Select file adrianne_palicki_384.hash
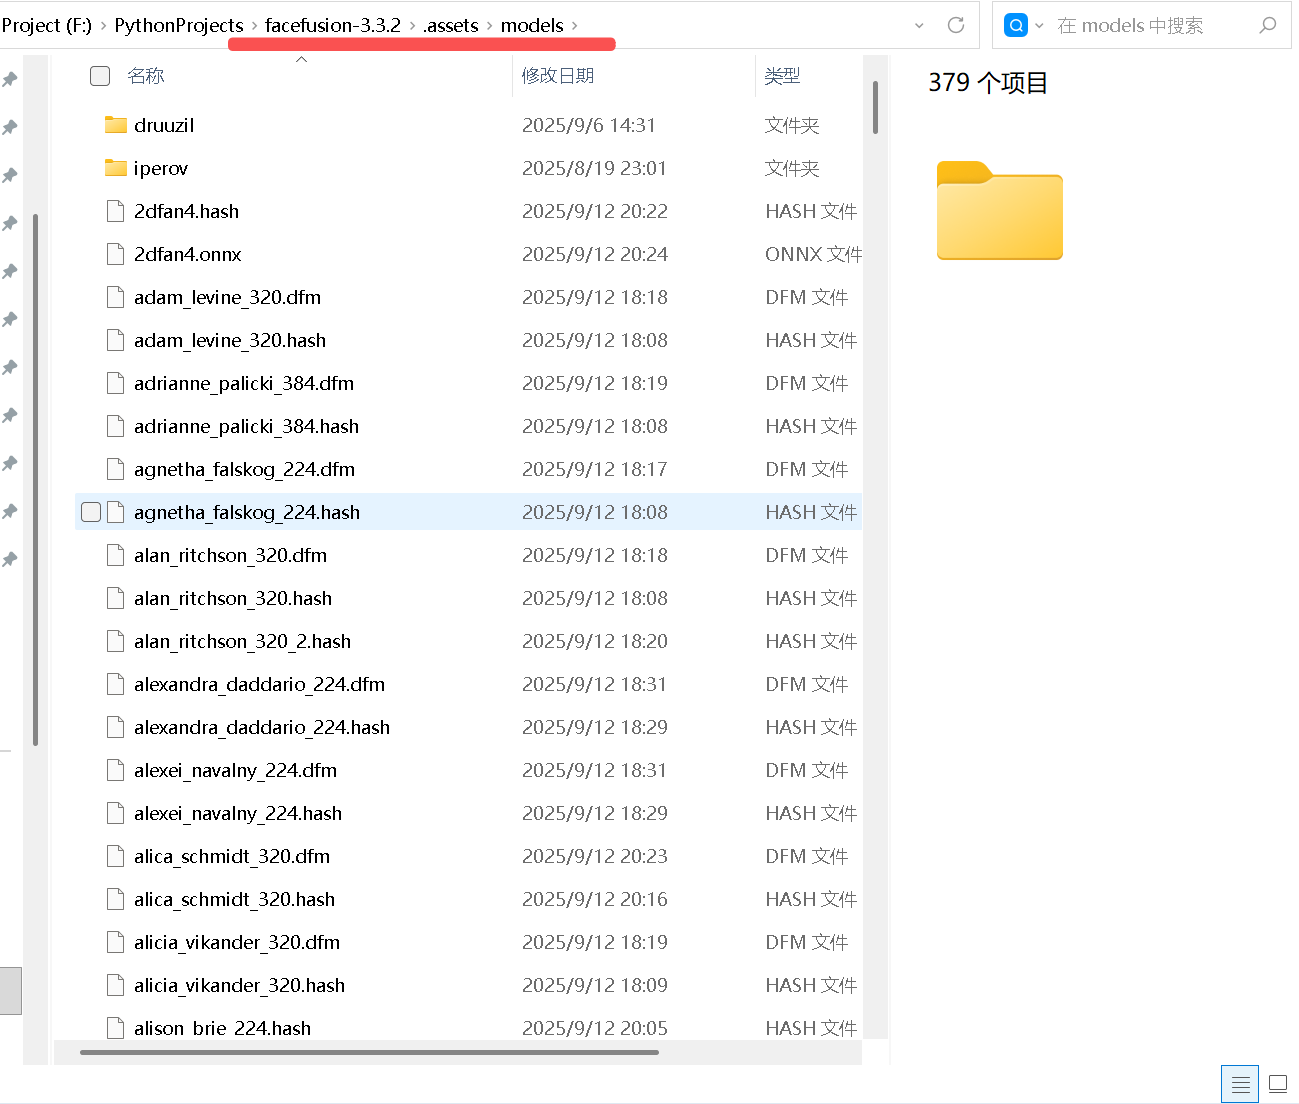The width and height of the screenshot is (1299, 1104). click(246, 426)
